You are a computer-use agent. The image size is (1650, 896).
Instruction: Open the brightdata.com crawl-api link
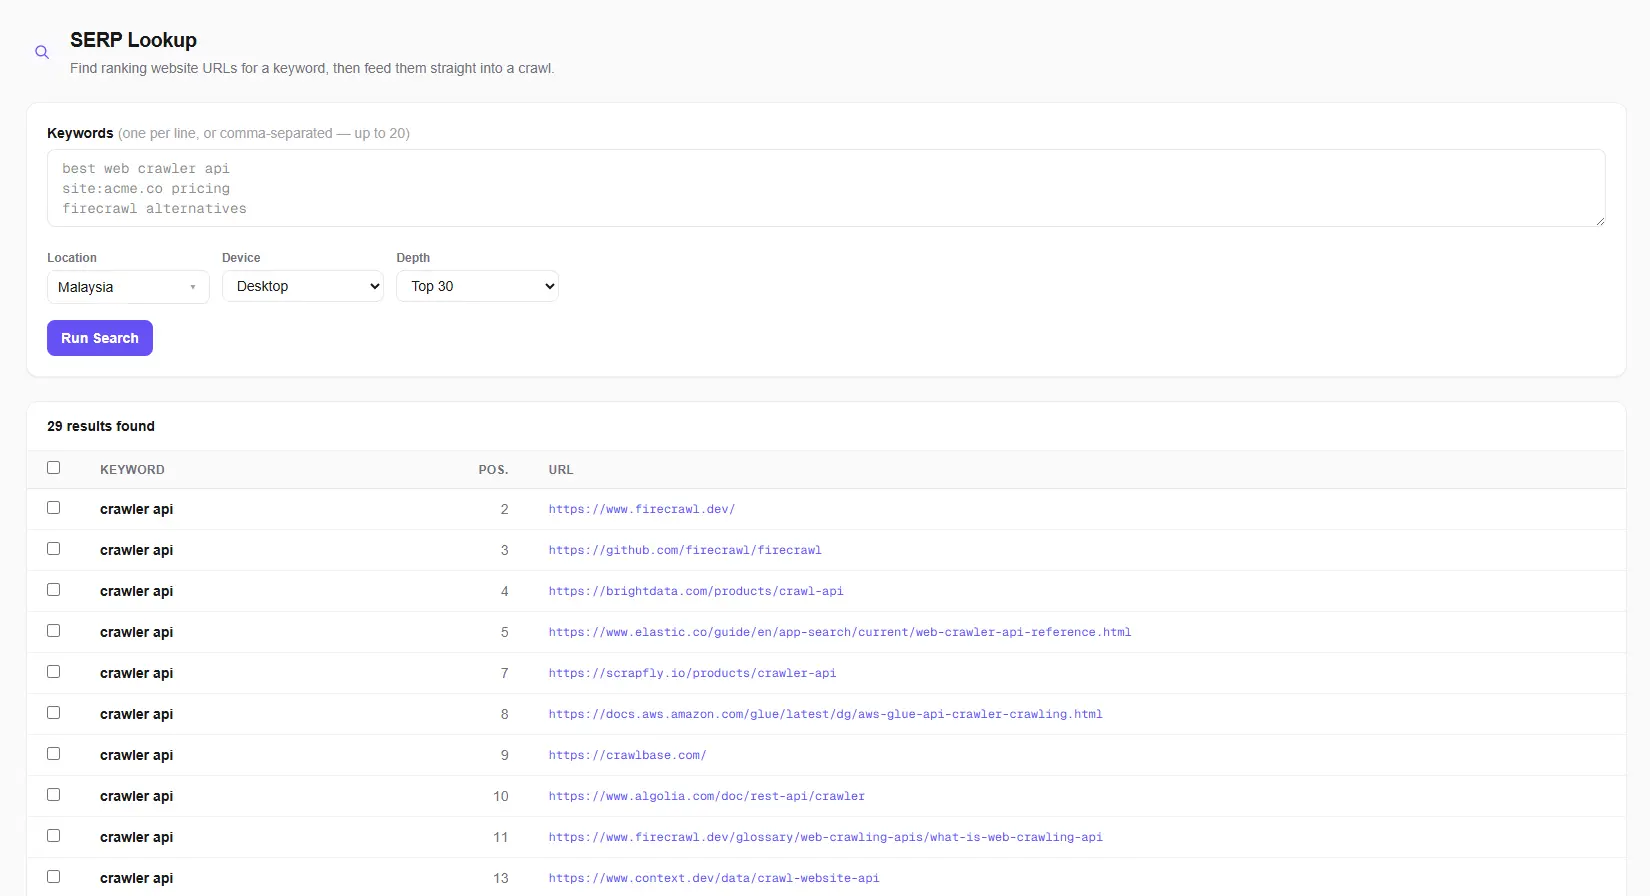tap(696, 591)
